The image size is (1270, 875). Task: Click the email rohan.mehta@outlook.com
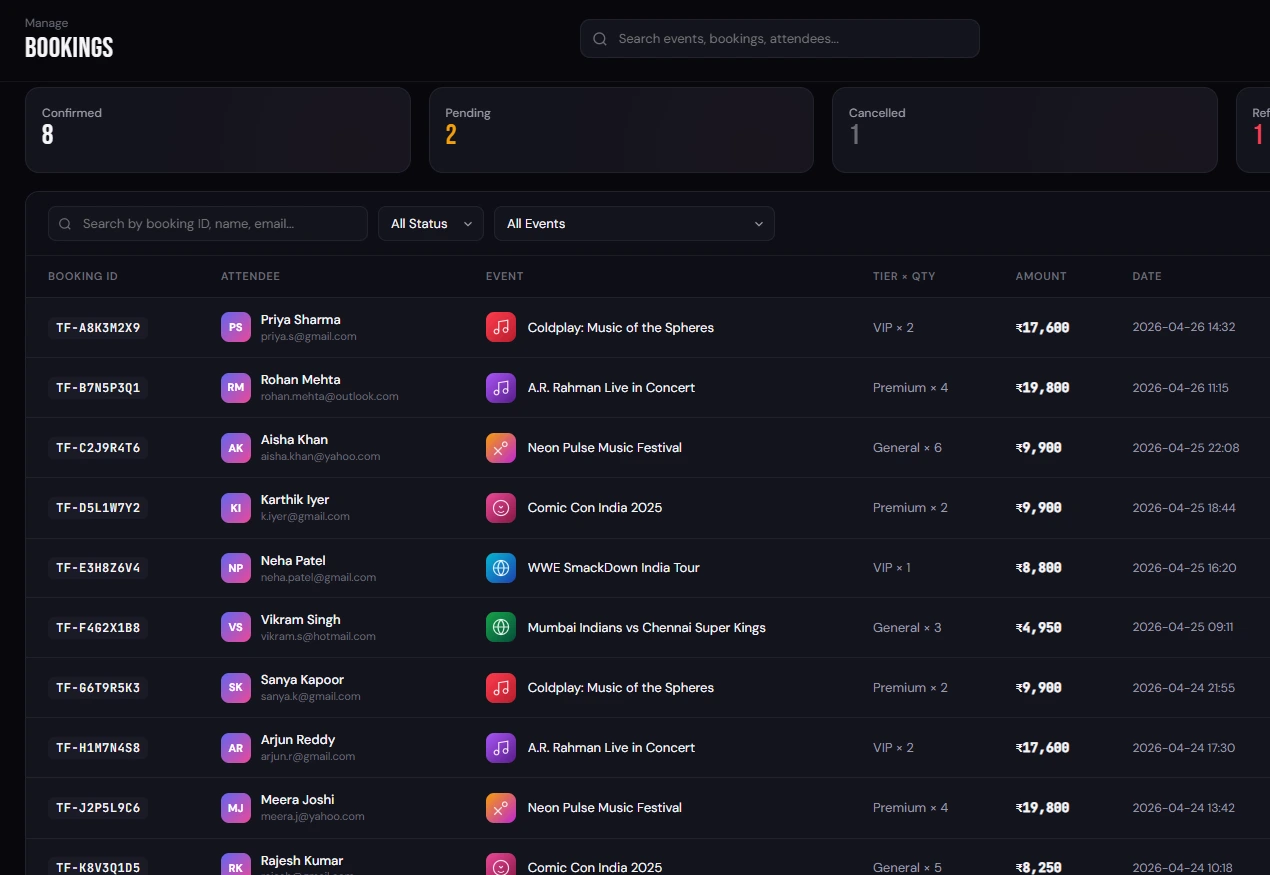point(330,397)
